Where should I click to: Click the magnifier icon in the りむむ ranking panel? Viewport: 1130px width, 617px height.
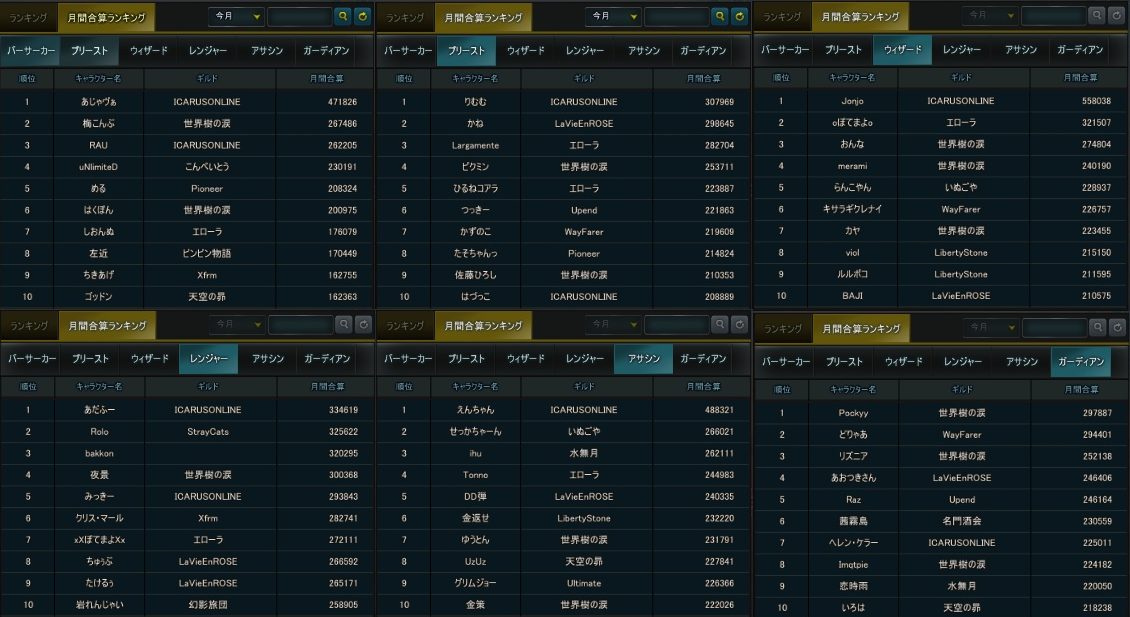coord(719,16)
